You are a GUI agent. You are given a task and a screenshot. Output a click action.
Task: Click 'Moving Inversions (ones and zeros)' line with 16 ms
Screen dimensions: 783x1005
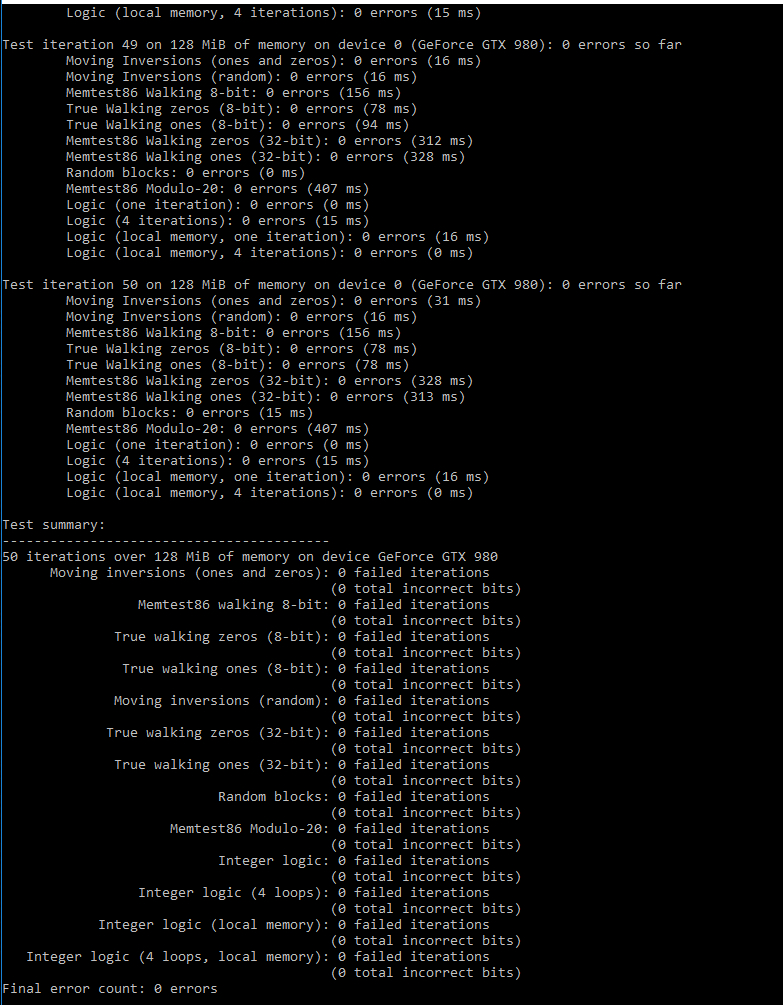[x=274, y=61]
